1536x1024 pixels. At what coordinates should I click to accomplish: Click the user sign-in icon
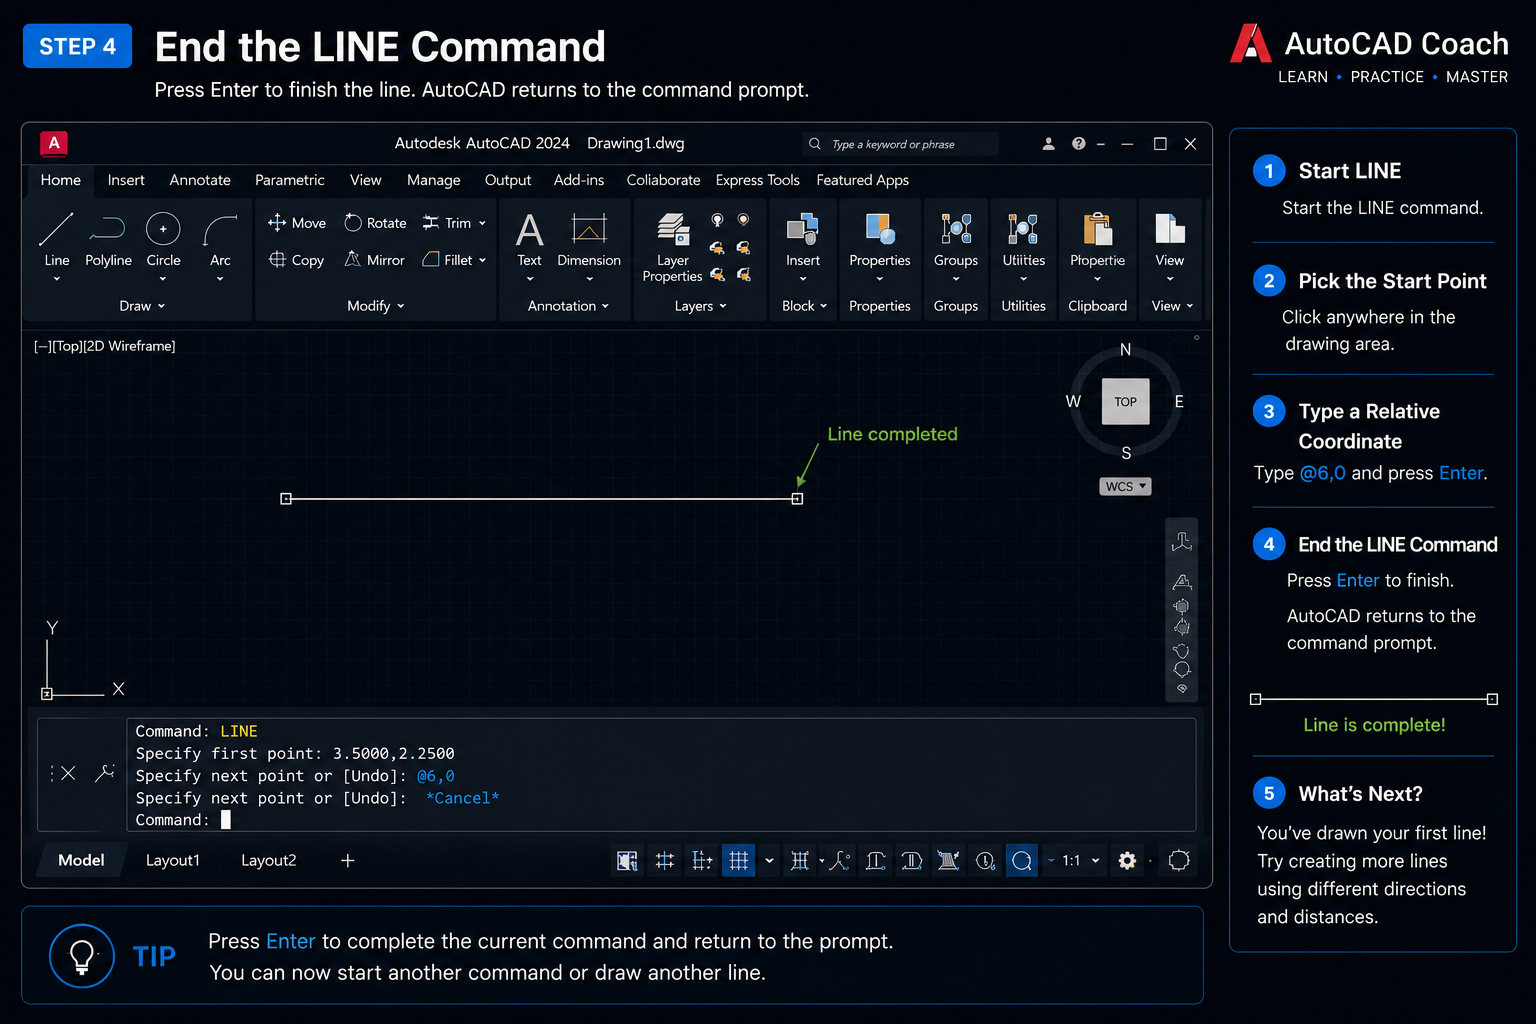[x=1048, y=144]
